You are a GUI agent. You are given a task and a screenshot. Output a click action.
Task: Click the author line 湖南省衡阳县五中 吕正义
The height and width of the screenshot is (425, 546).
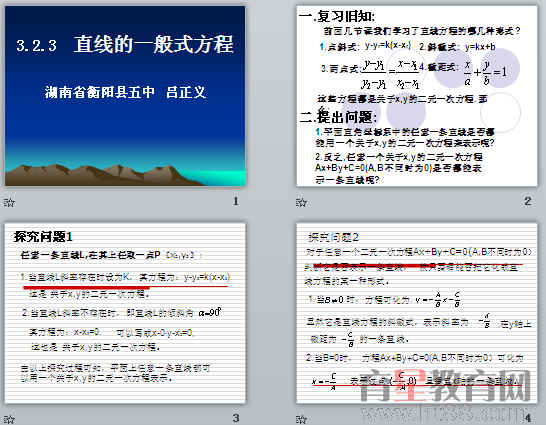point(125,92)
